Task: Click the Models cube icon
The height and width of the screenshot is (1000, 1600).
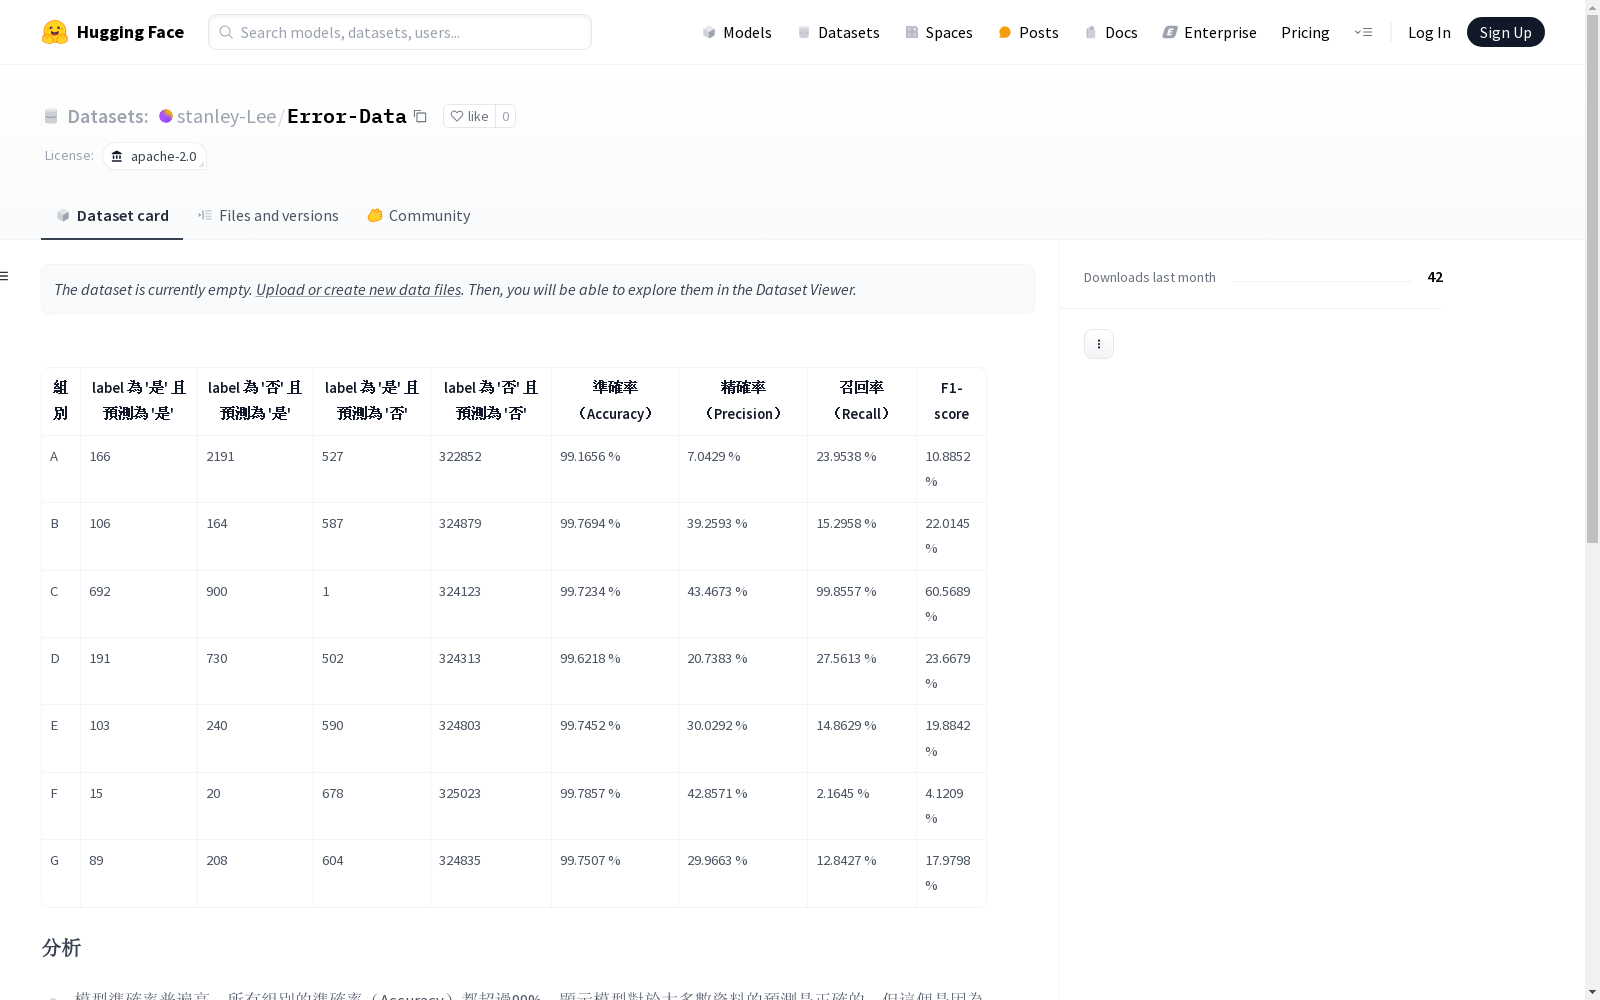Action: (x=709, y=32)
